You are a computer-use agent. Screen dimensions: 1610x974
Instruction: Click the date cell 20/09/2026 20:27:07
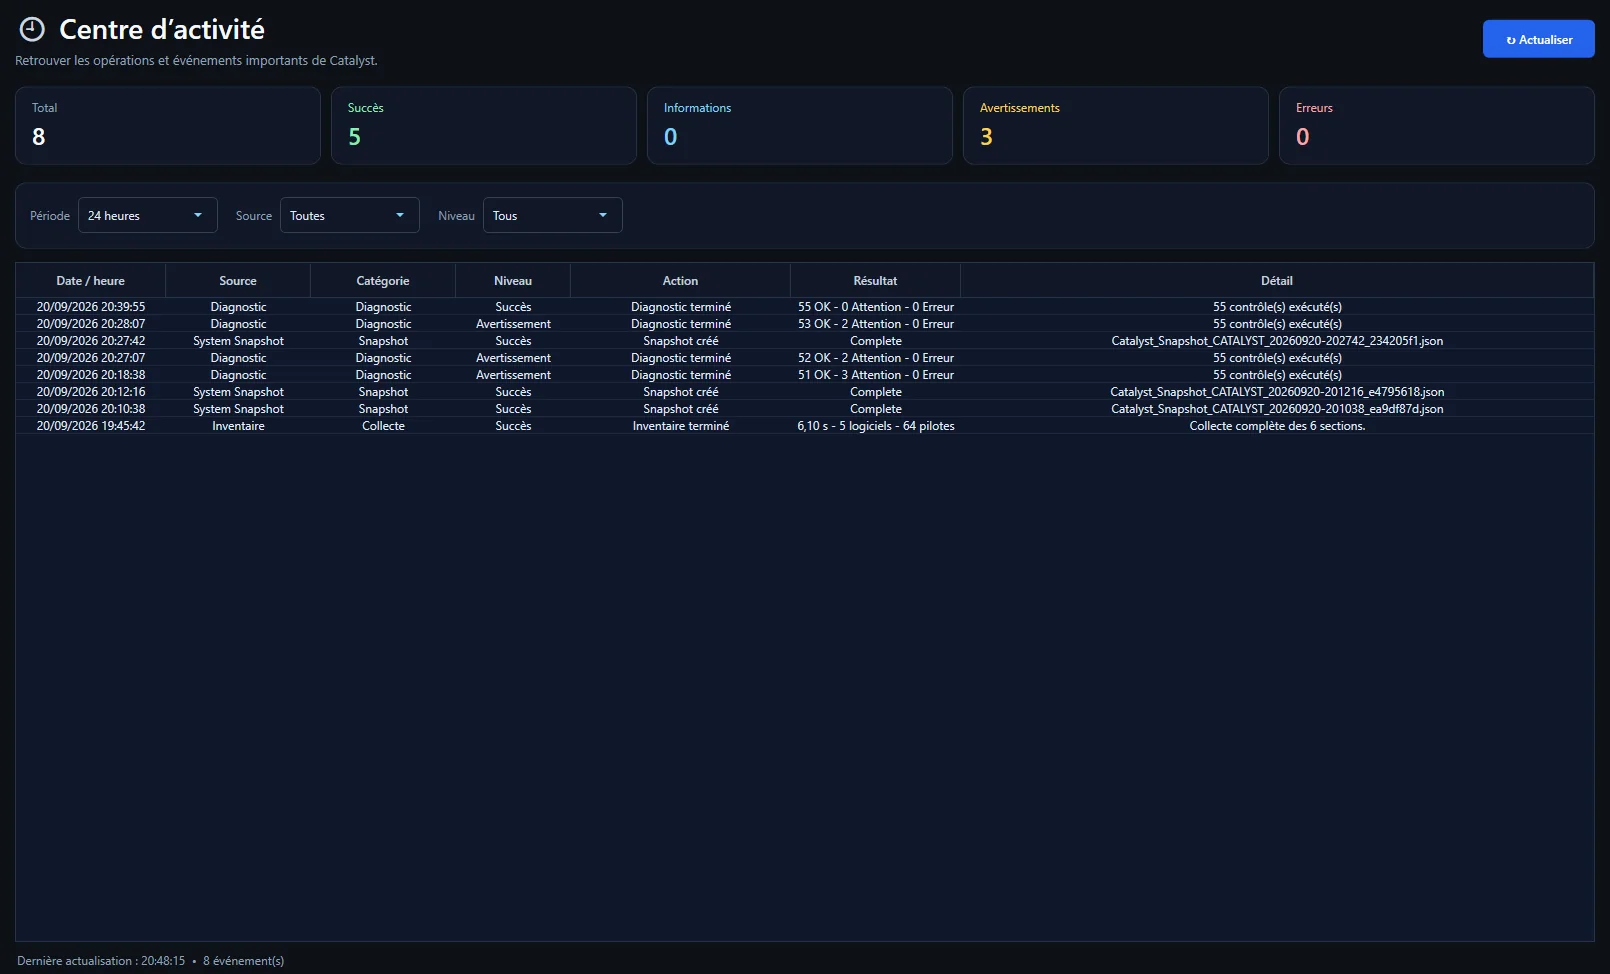[91, 358]
